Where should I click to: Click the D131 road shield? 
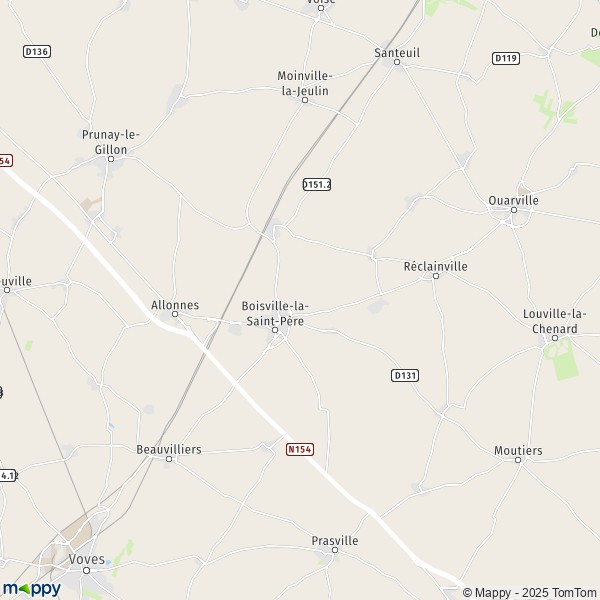[405, 375]
